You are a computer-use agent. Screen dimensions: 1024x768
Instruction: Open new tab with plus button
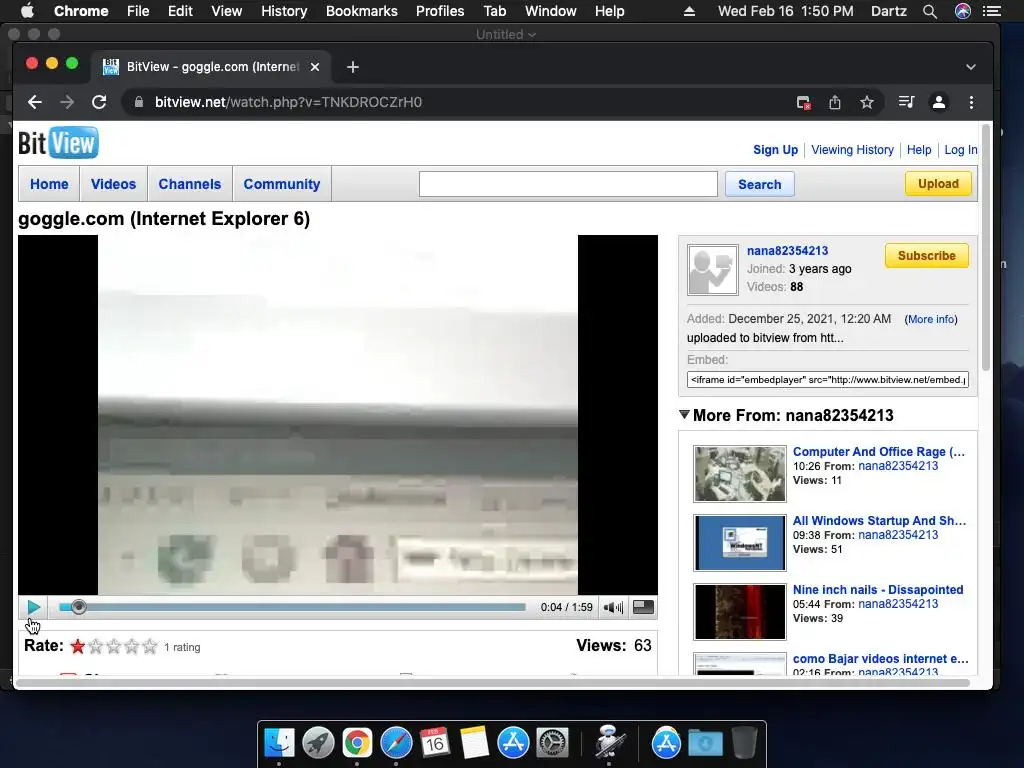click(x=353, y=67)
